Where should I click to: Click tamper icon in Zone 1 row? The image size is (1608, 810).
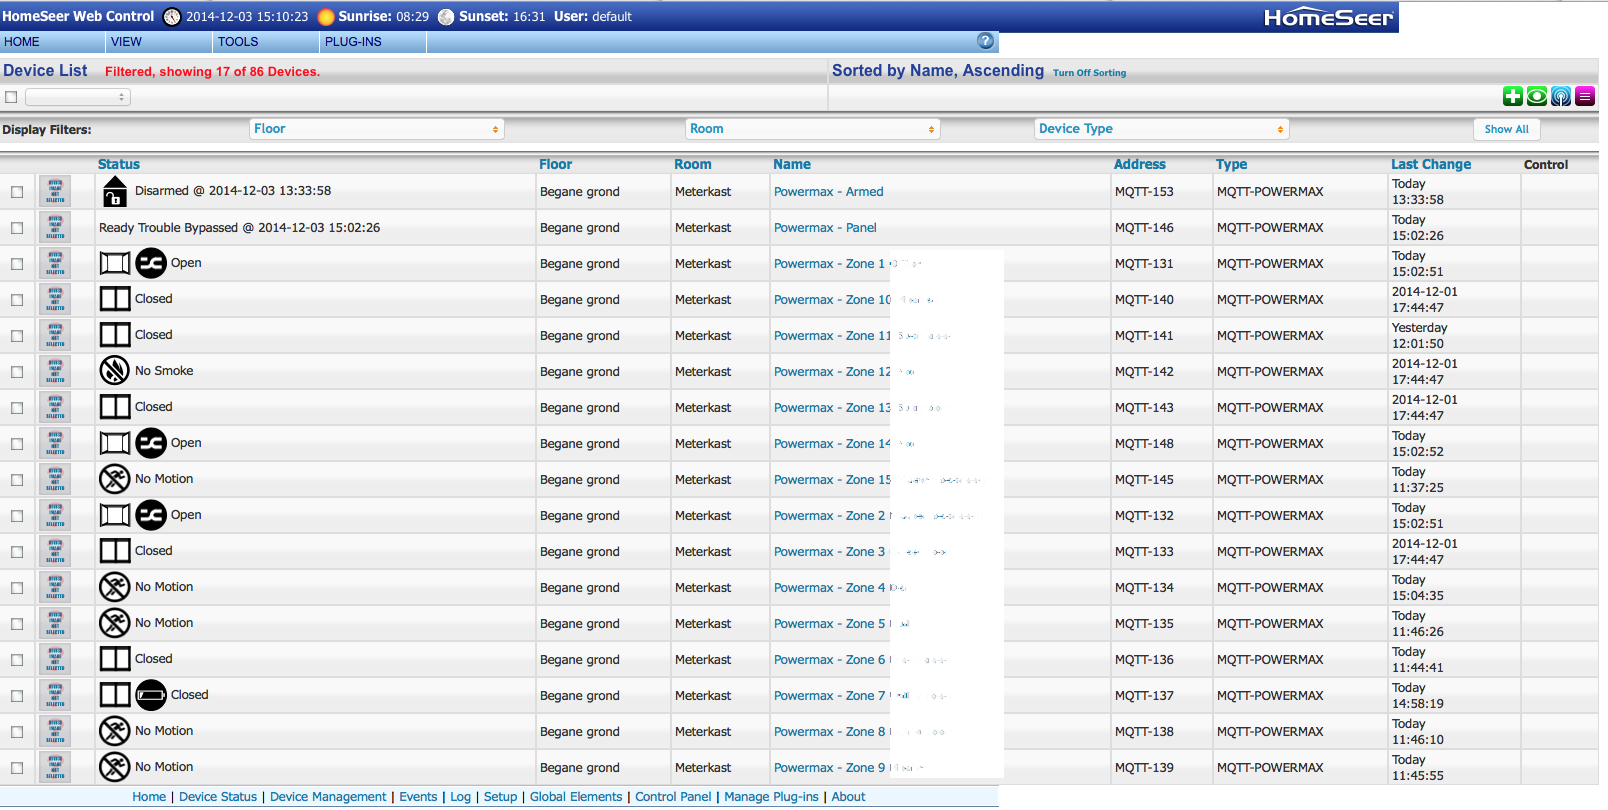[151, 263]
